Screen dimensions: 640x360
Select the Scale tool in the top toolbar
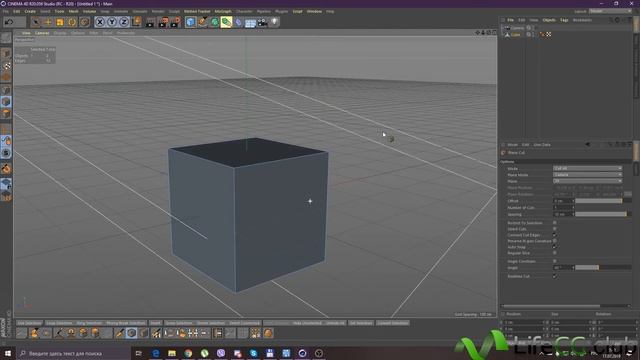60,22
